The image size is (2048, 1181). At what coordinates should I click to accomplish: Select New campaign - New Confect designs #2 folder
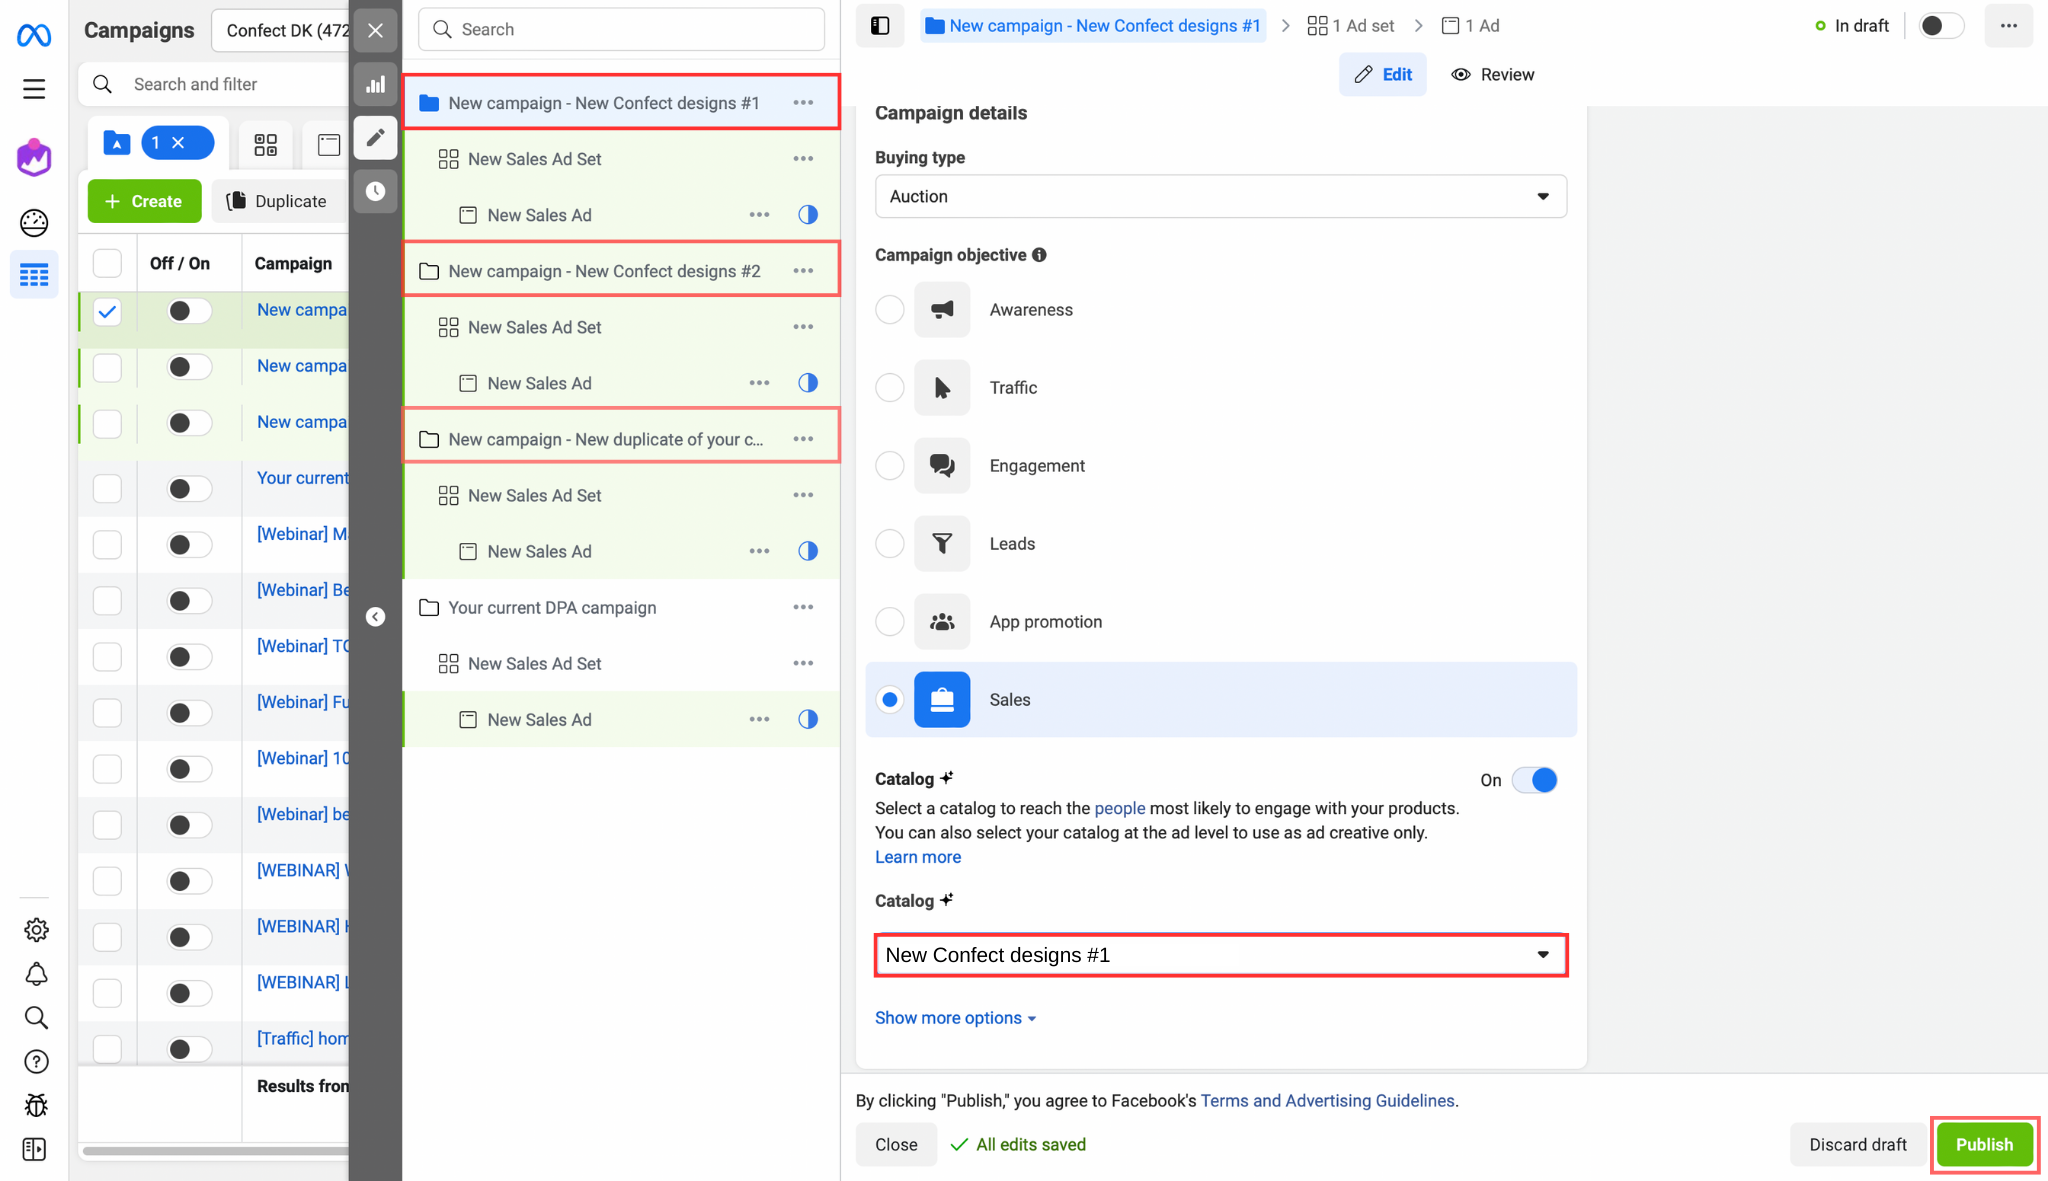[620, 271]
